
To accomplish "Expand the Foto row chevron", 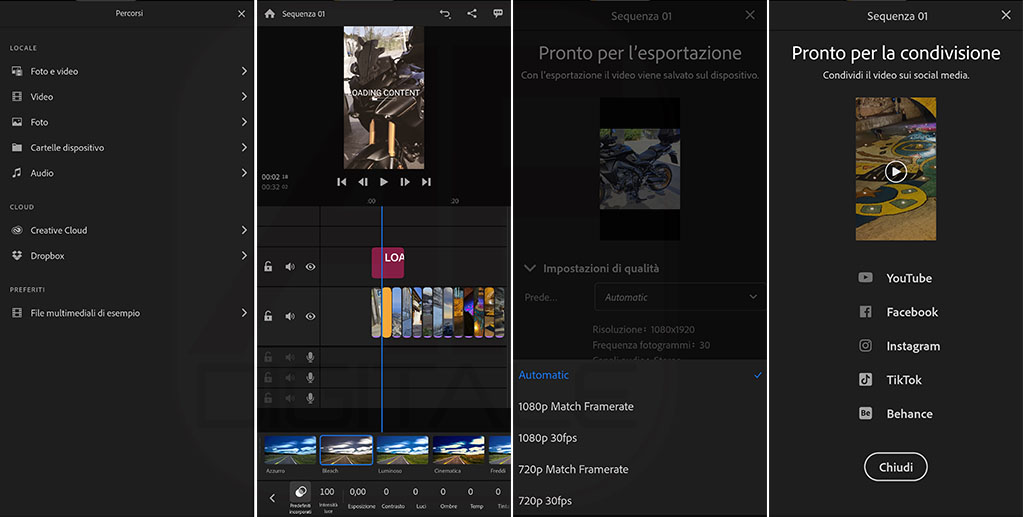I will click(x=244, y=121).
